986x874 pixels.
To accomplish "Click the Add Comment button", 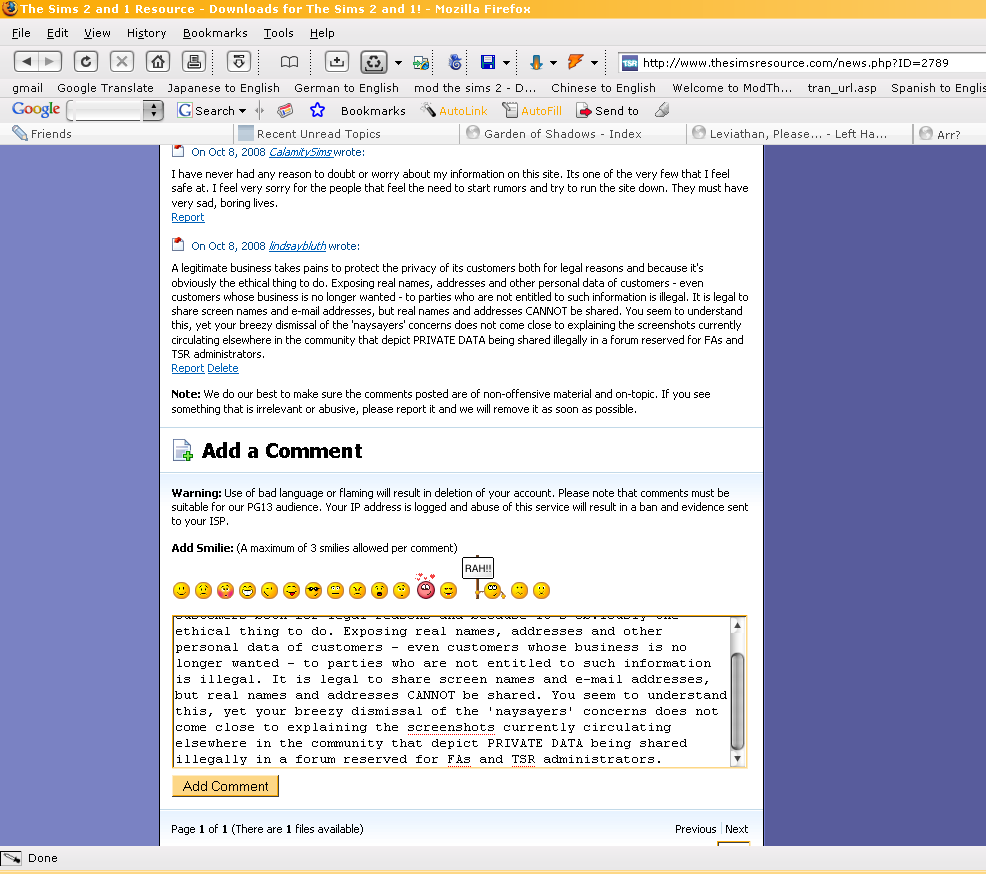I will click(225, 786).
